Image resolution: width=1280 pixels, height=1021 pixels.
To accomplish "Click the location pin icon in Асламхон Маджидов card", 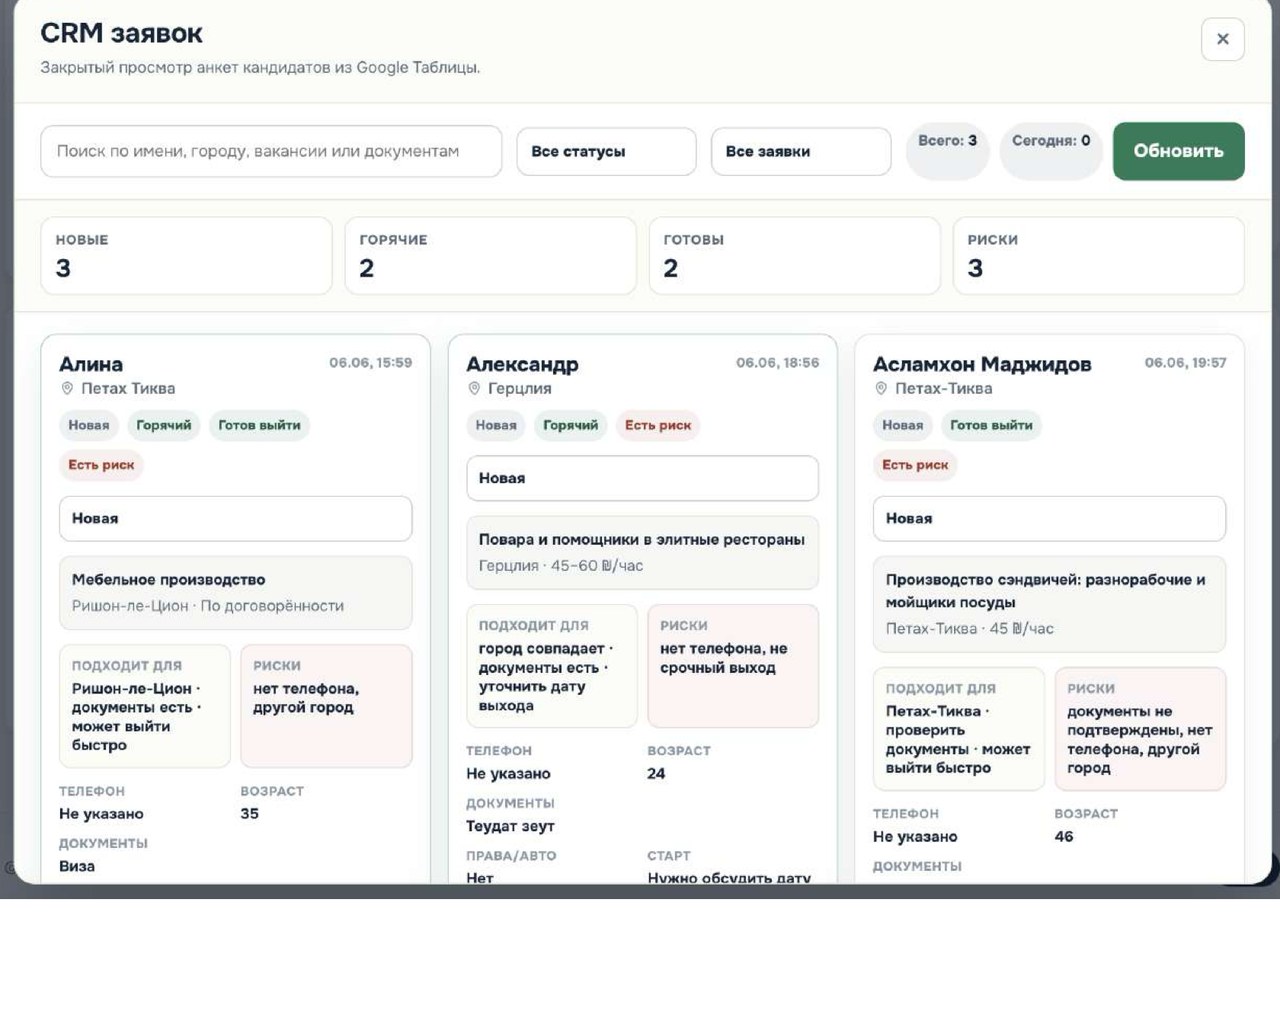I will pos(881,388).
